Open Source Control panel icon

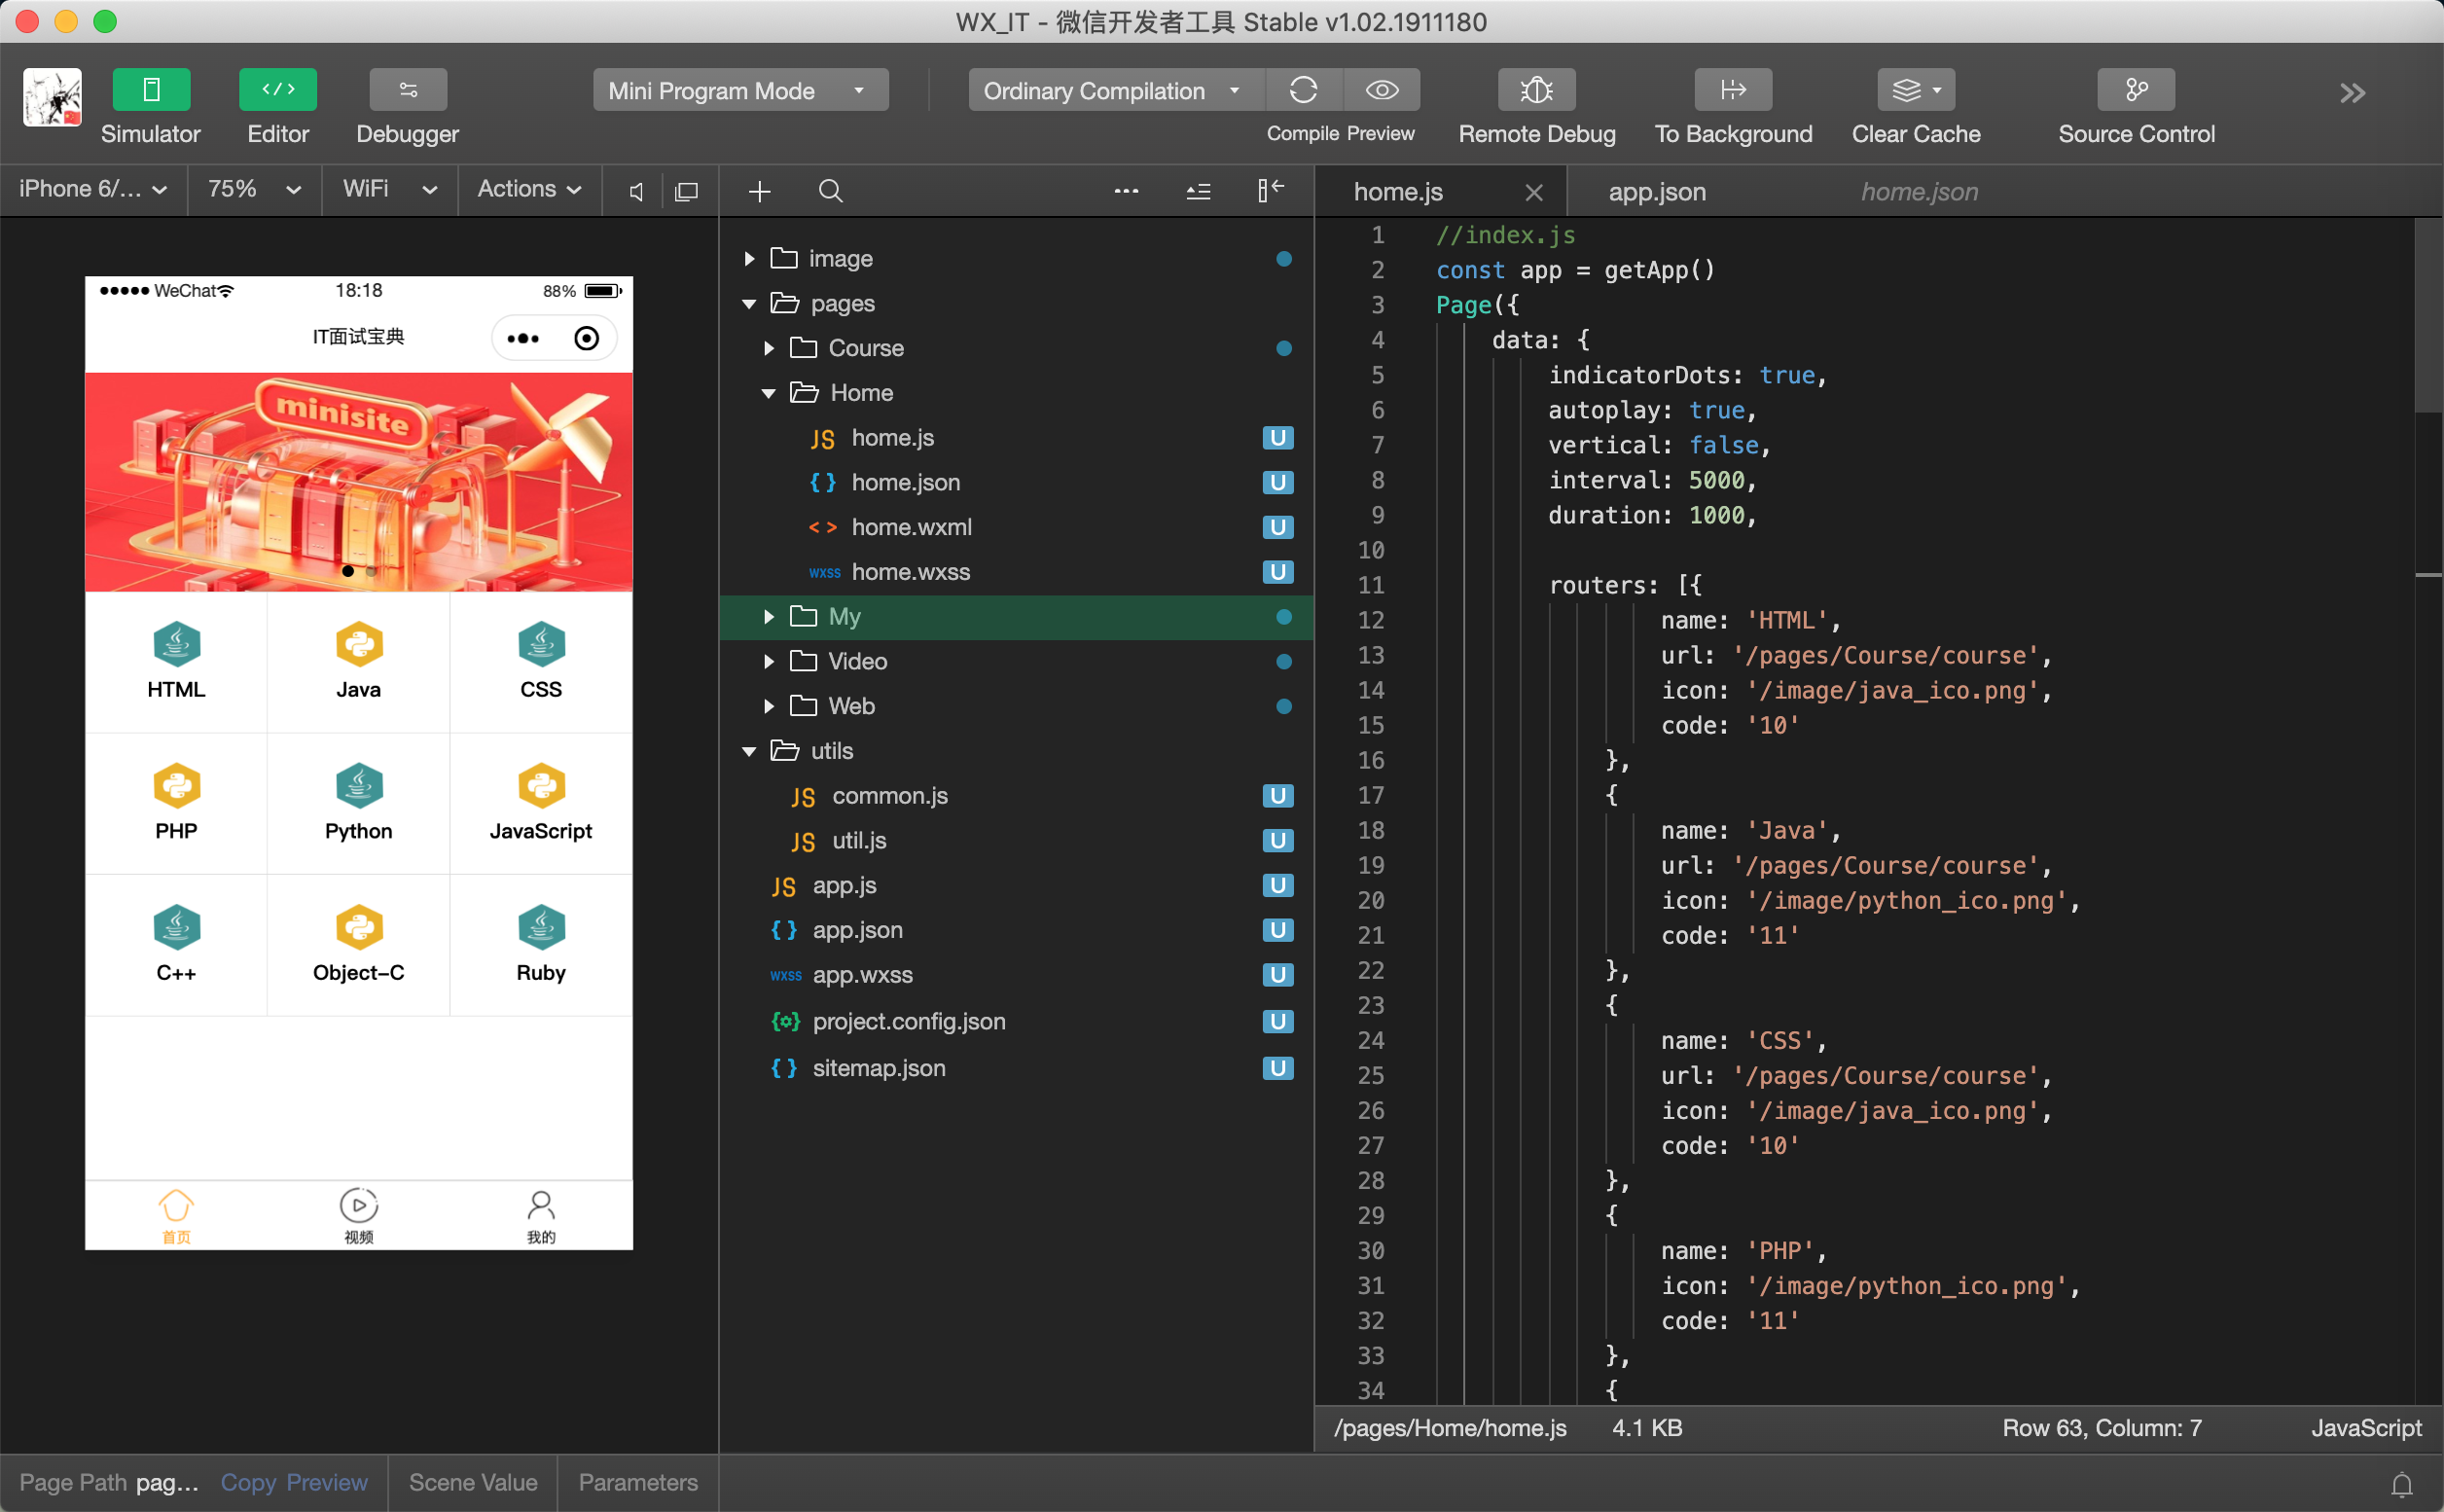(2135, 90)
